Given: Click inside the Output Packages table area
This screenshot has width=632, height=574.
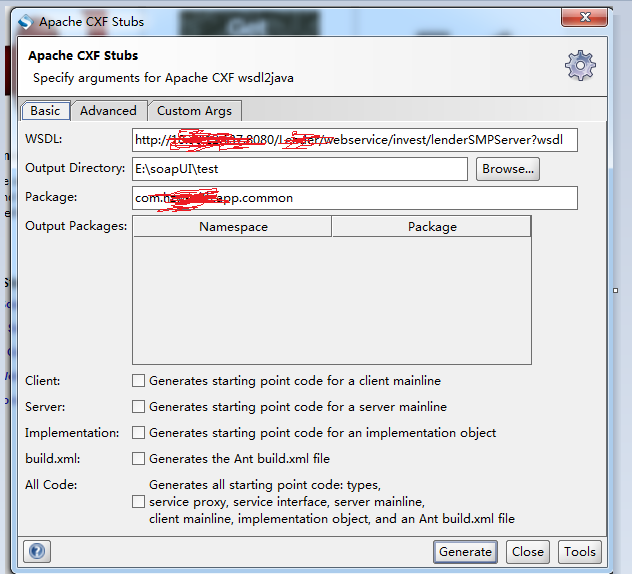Looking at the screenshot, I should click(332, 300).
